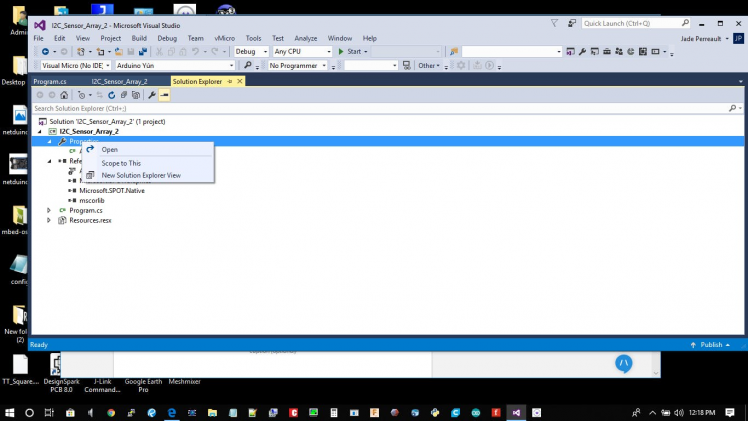
Task: Switch to the Program.cs tab
Action: (x=49, y=81)
